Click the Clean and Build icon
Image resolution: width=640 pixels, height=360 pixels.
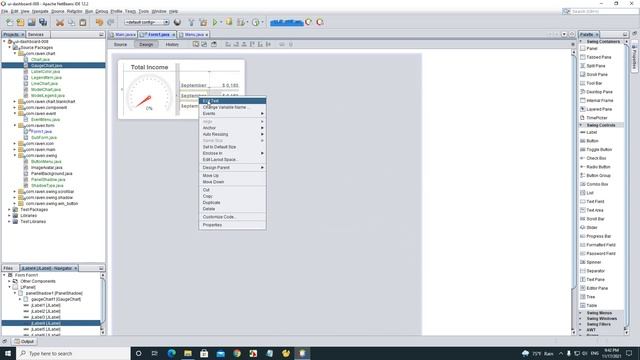point(203,22)
